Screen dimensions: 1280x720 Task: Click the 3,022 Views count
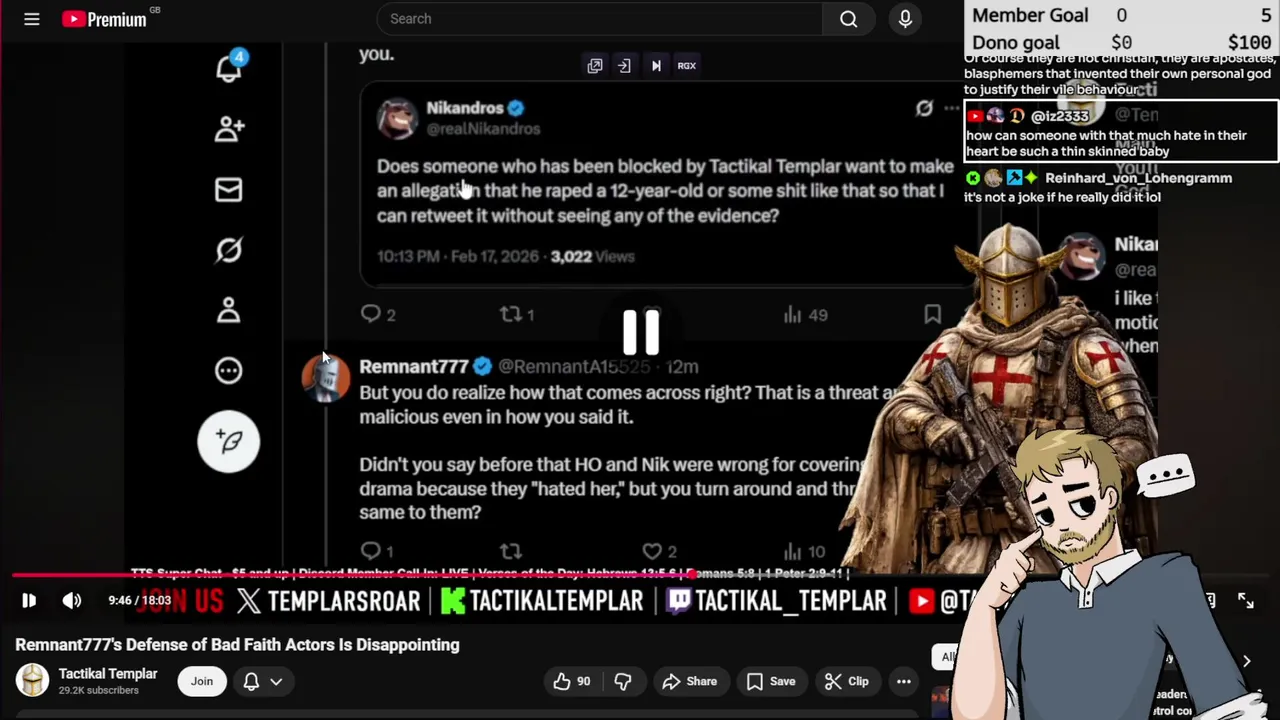[593, 257]
